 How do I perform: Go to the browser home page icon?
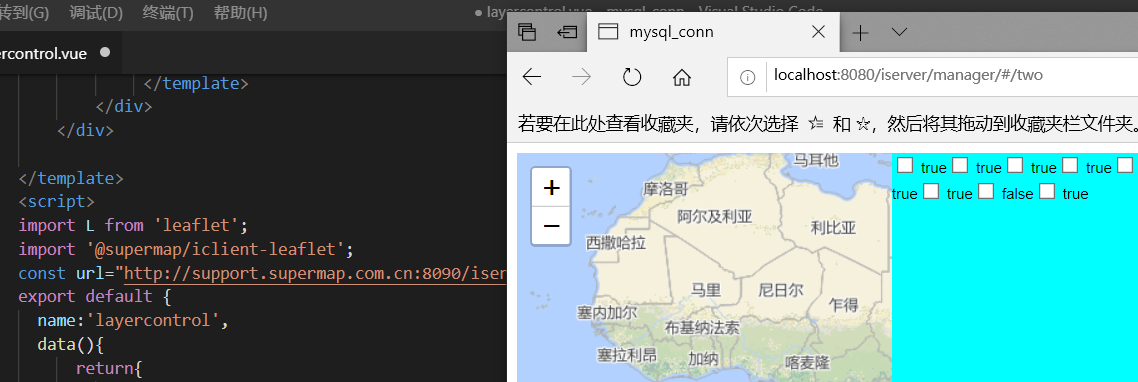pos(681,77)
